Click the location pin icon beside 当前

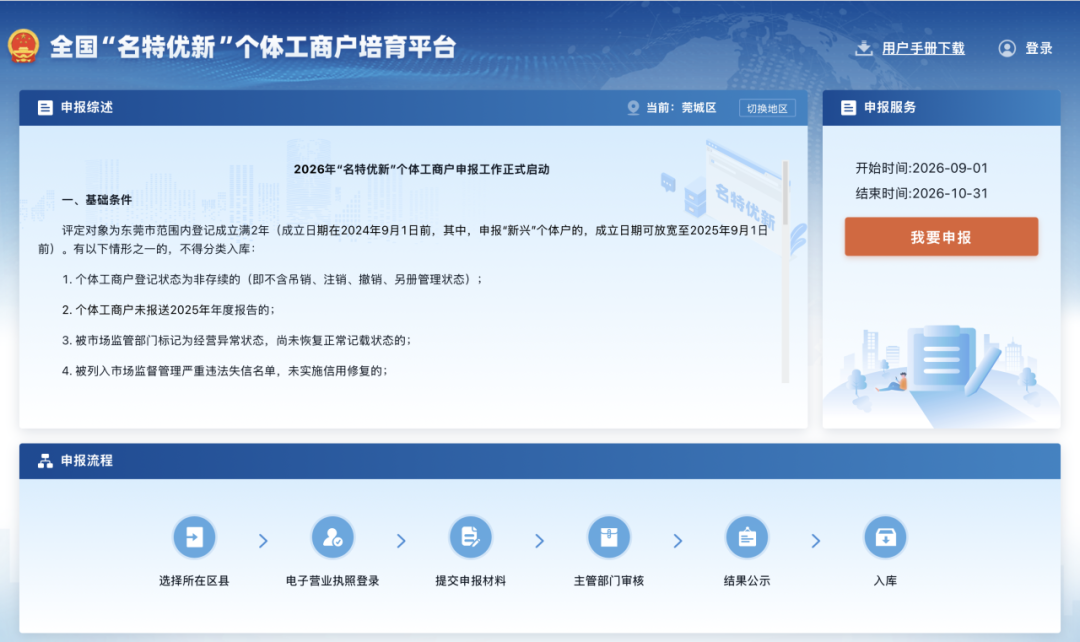coord(633,108)
